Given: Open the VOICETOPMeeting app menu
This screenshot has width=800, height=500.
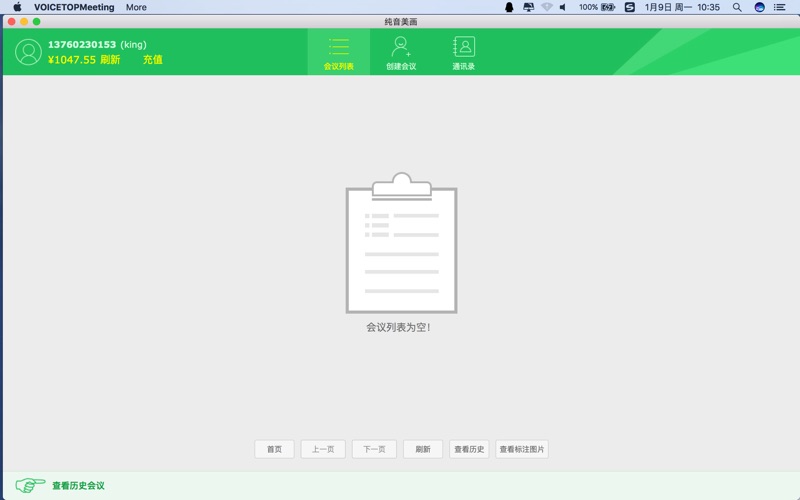Looking at the screenshot, I should (x=74, y=7).
